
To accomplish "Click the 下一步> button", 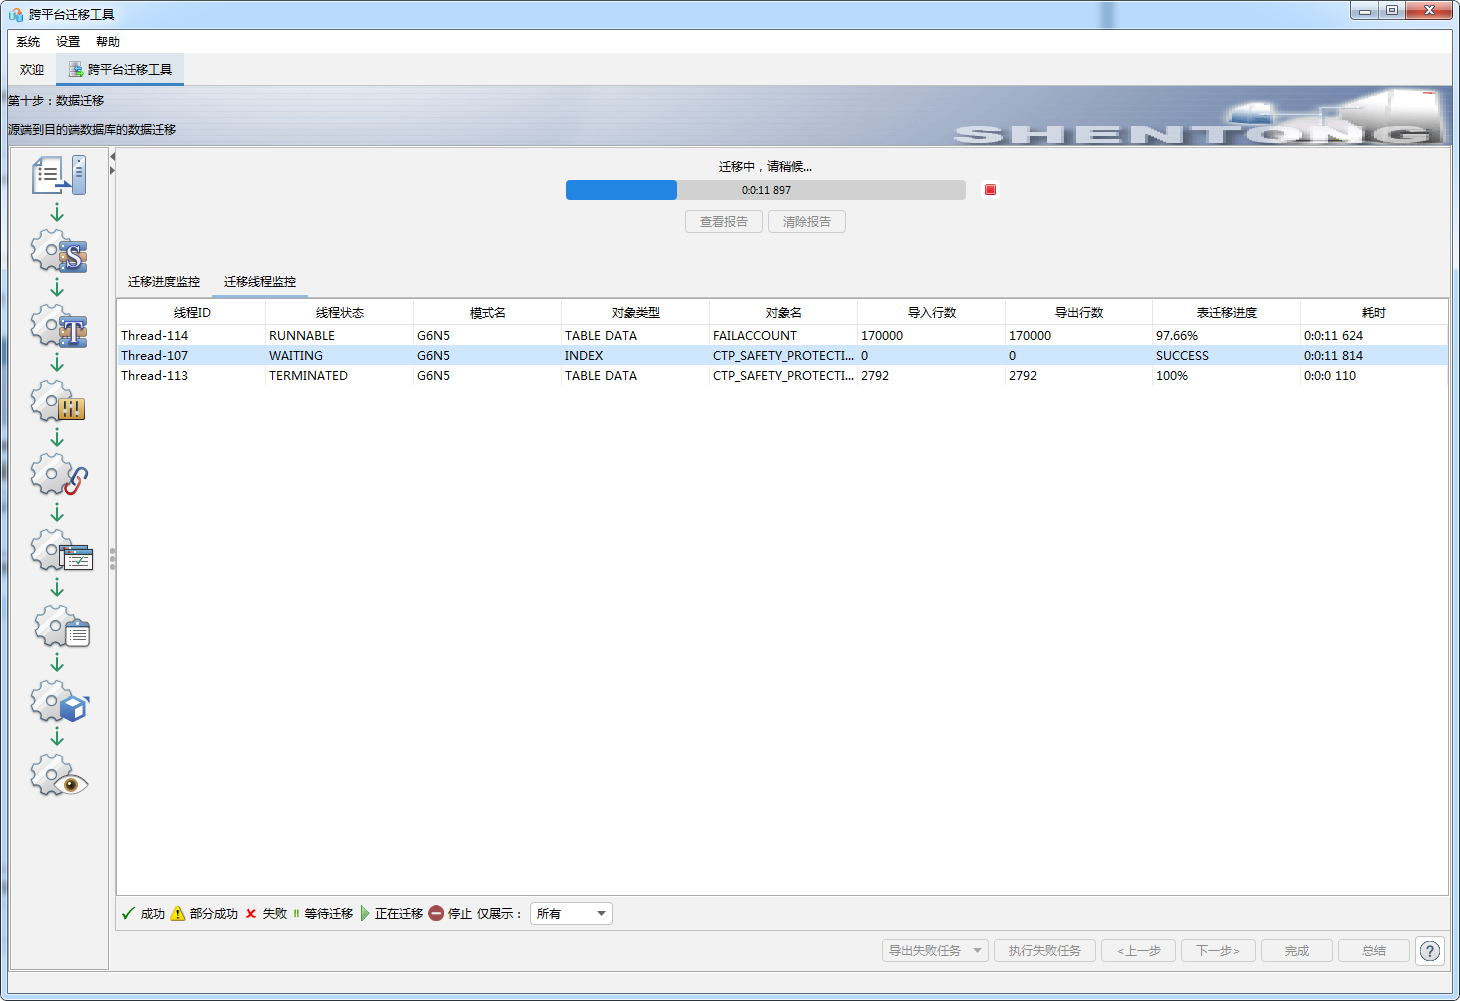I will 1217,951.
